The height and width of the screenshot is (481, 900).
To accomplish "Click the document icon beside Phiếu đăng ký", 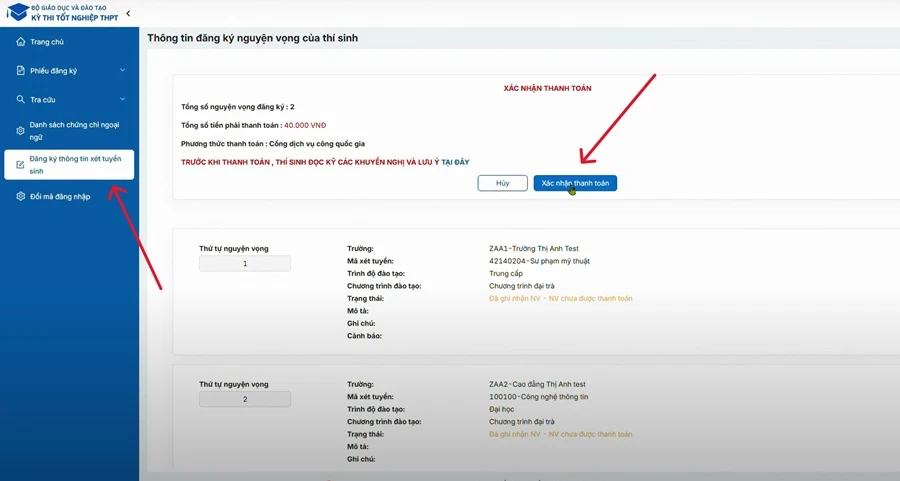I will pos(21,71).
